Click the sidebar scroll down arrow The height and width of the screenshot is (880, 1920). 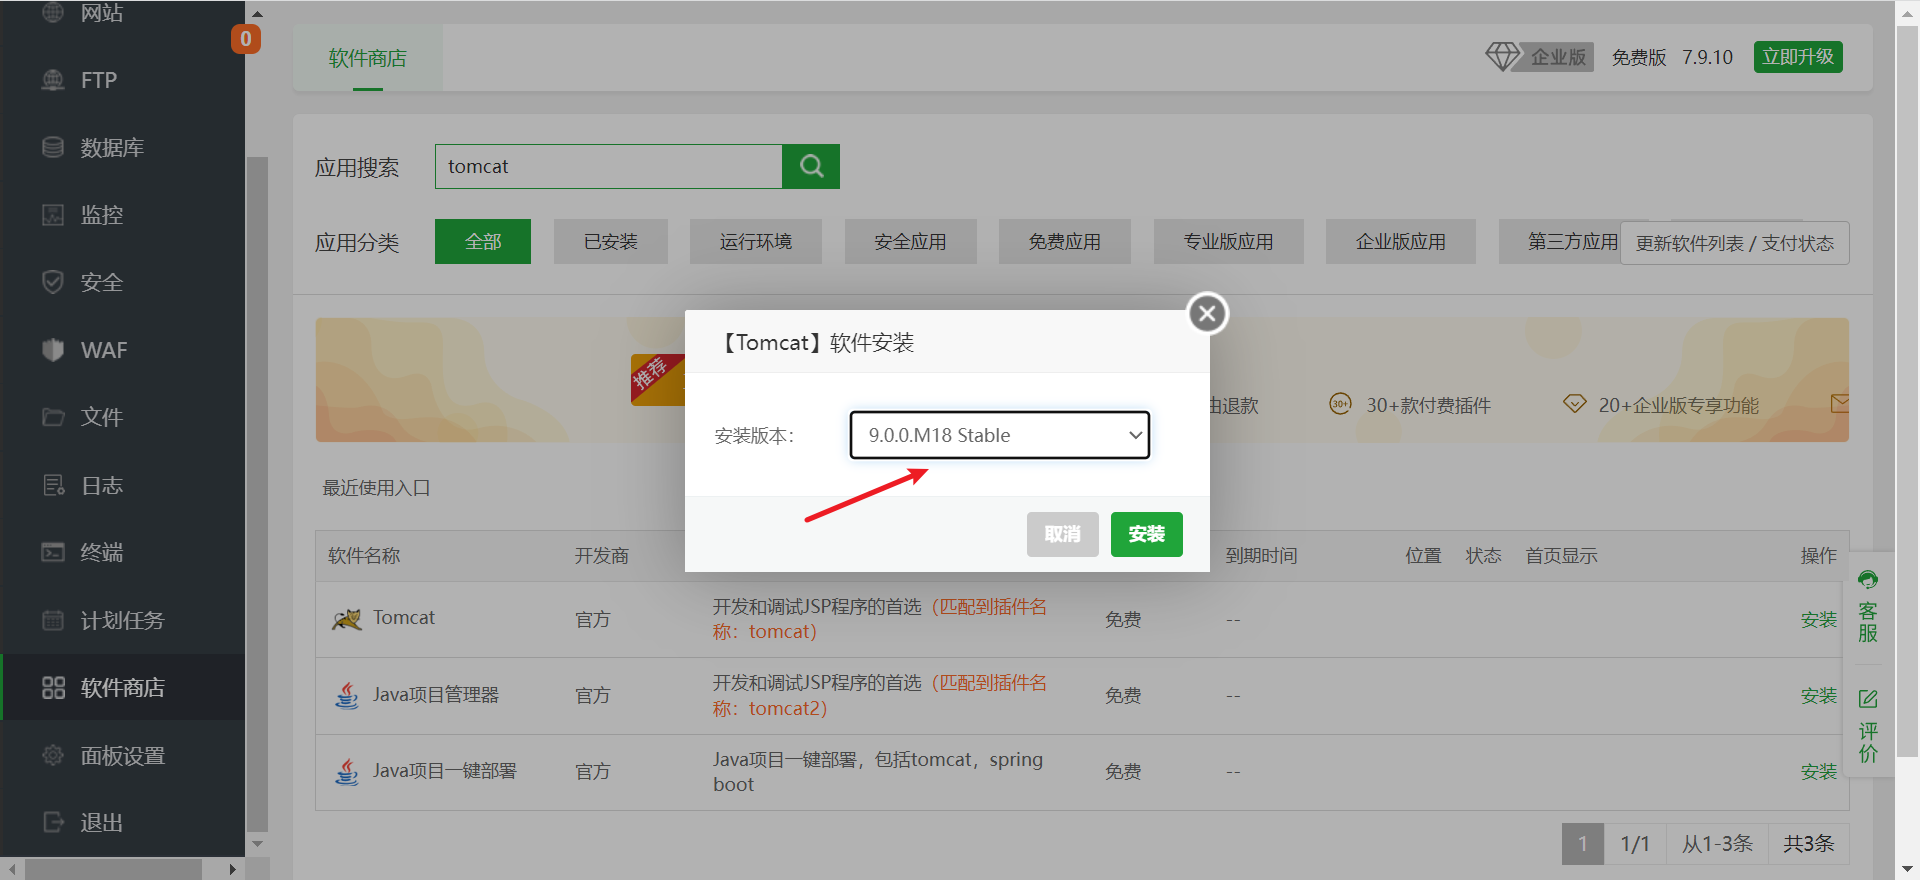[x=257, y=844]
